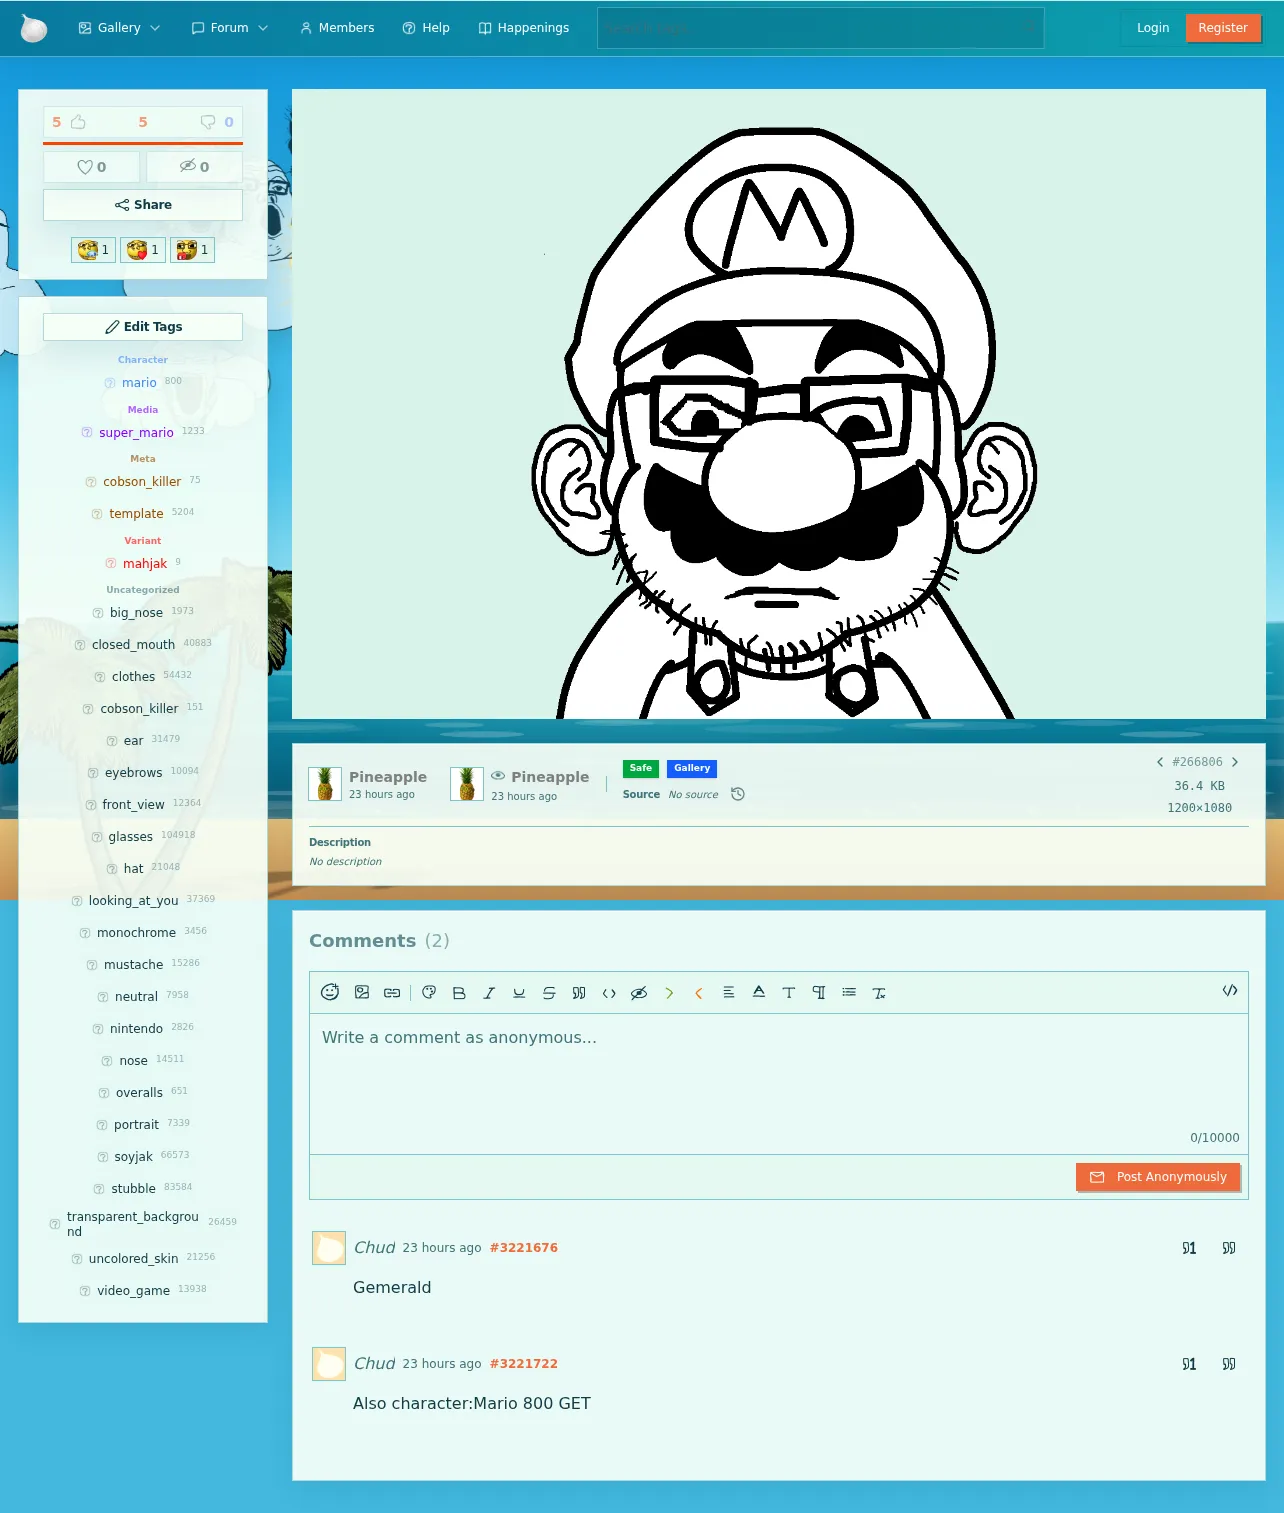The height and width of the screenshot is (1513, 1284).
Task: Click the Register button
Action: click(x=1223, y=28)
